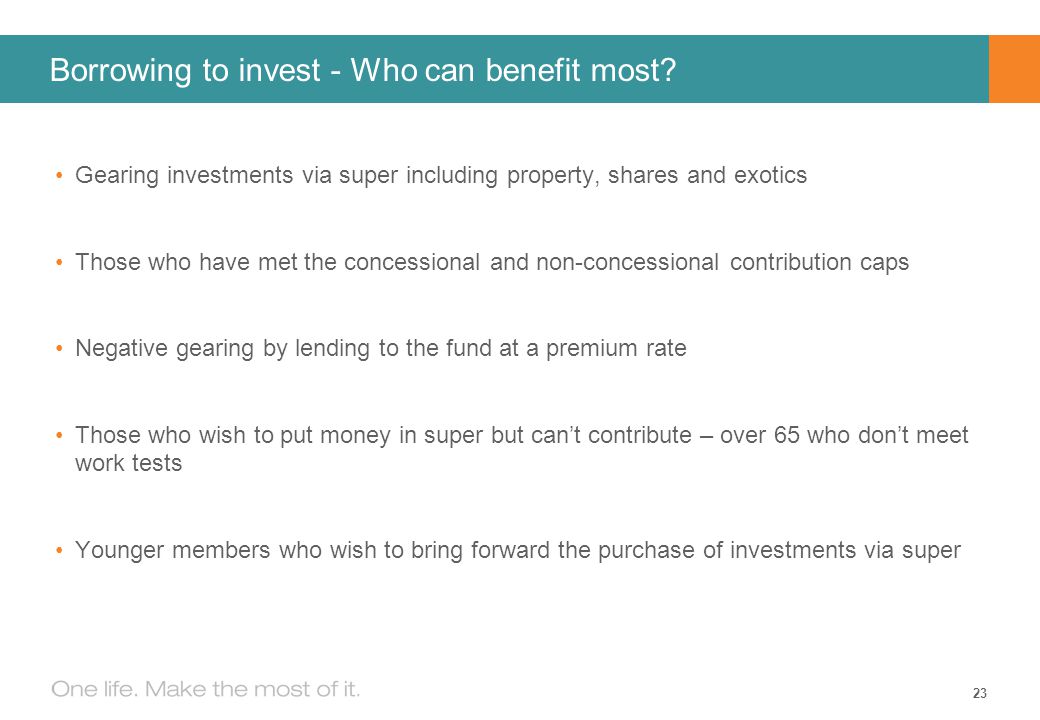Click the 'over 65 who don't meet' text
This screenshot has width=1040, height=720.
(x=844, y=435)
